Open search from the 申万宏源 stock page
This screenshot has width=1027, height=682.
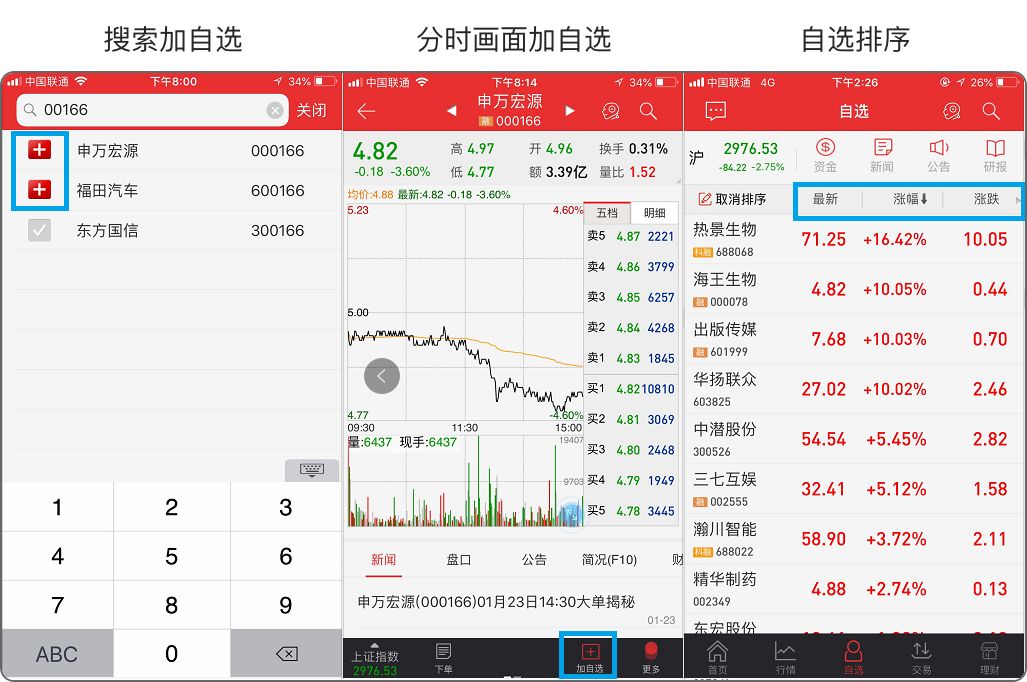[x=648, y=111]
